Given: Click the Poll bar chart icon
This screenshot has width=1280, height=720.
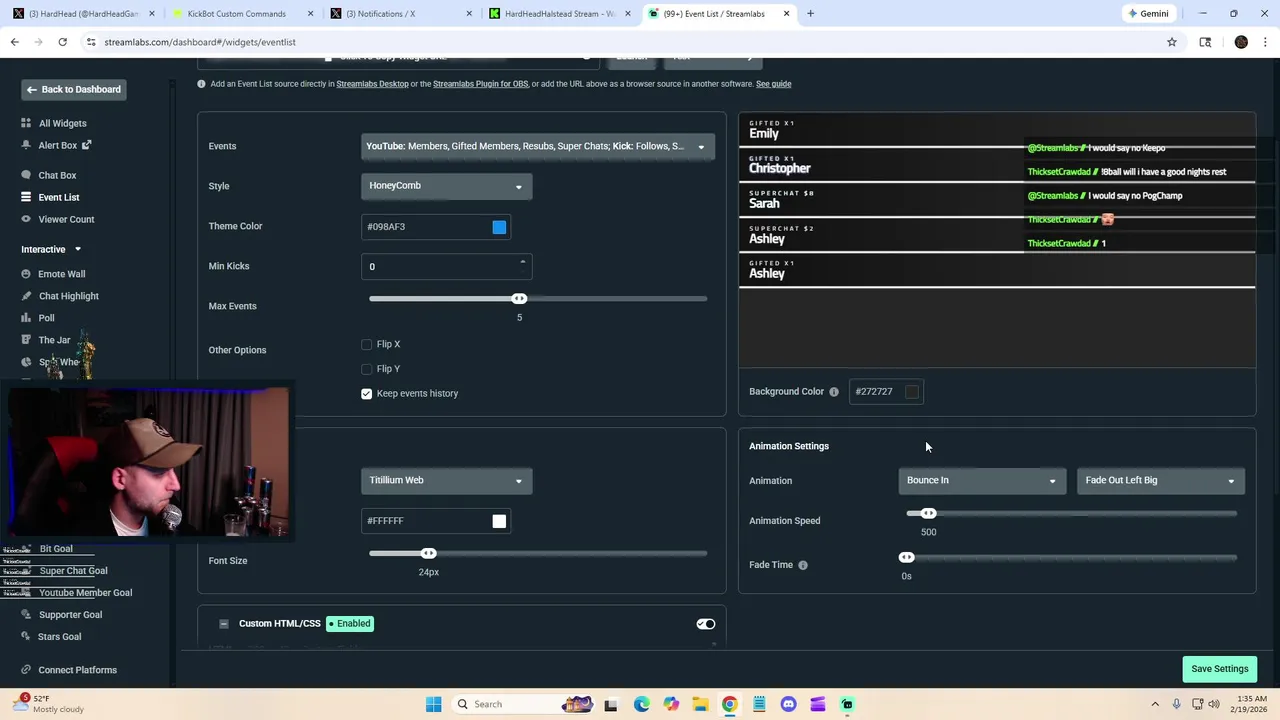Looking at the screenshot, I should (26, 318).
